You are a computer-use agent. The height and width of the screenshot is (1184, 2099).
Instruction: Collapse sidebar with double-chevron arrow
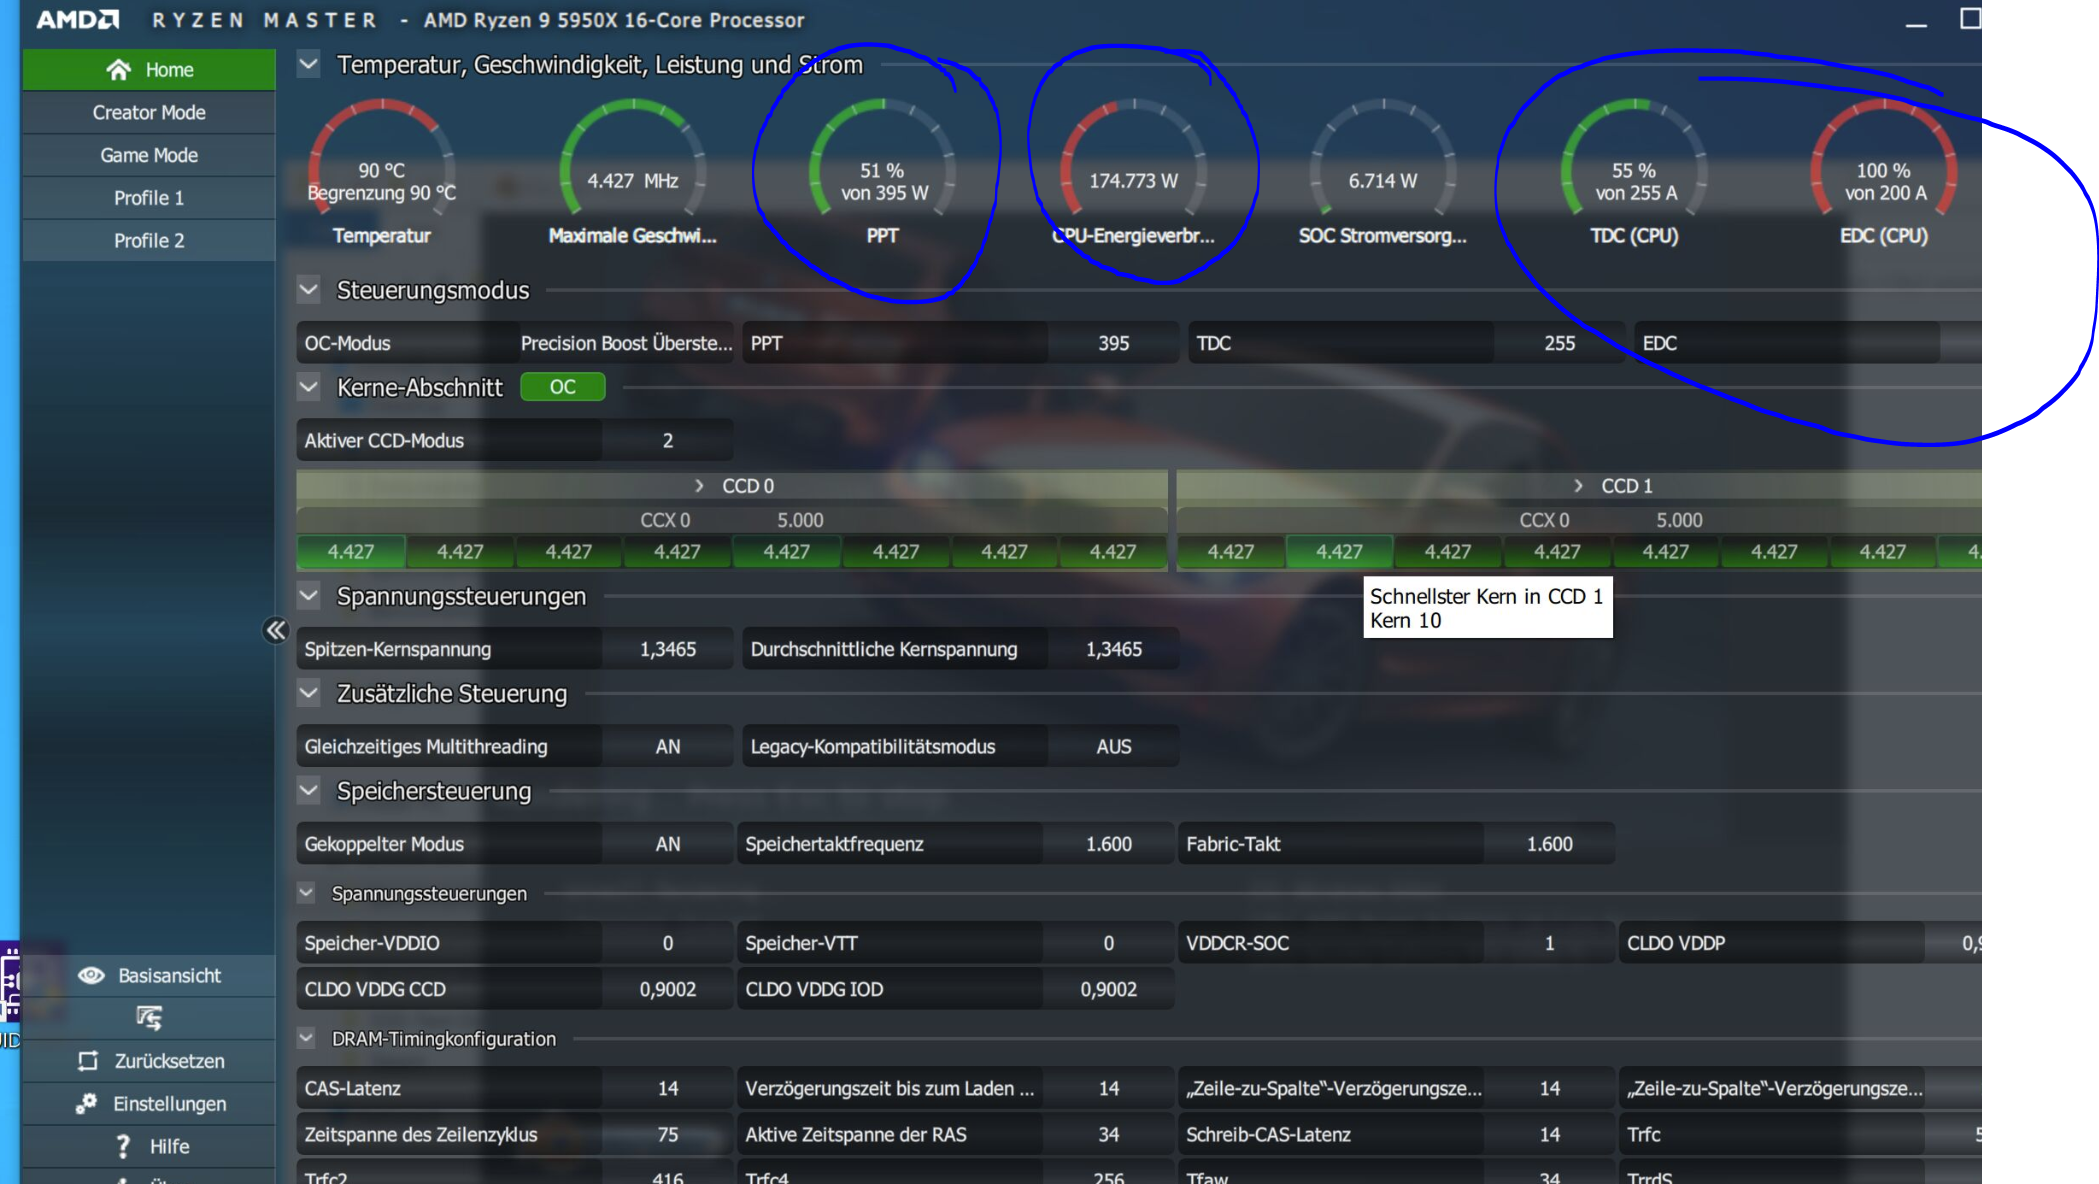275,630
